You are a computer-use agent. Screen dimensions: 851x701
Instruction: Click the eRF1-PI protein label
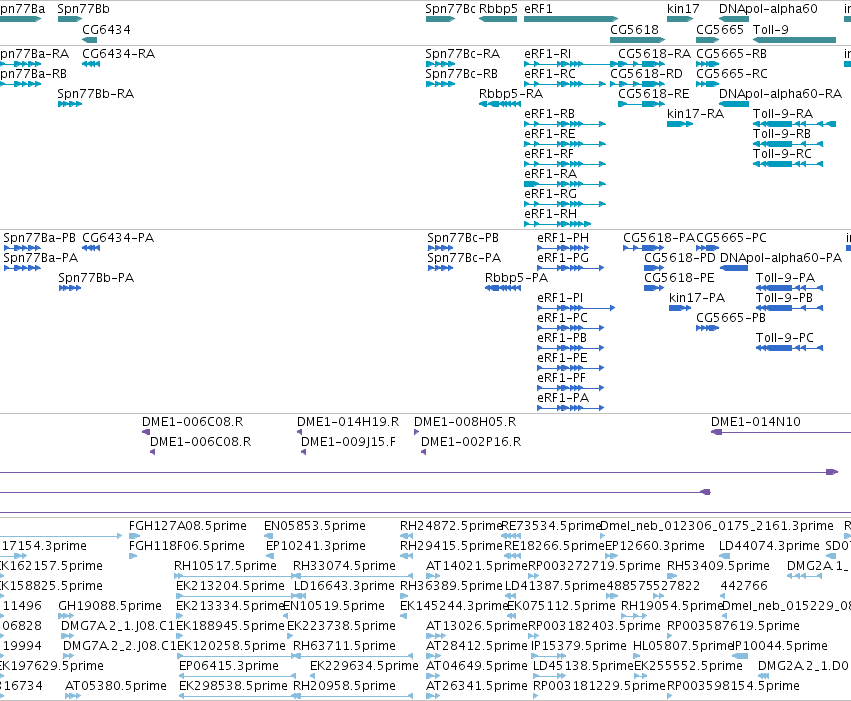point(560,298)
